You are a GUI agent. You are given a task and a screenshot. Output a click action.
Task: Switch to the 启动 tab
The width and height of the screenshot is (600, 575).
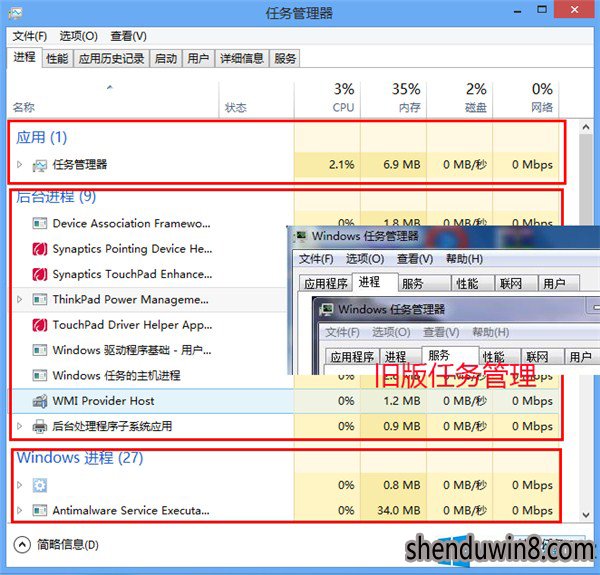166,59
